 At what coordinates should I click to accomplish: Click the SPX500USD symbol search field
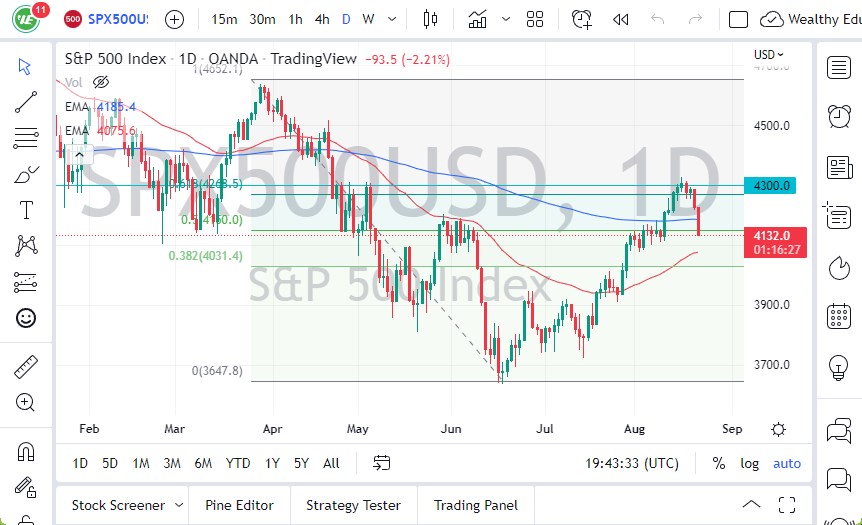(118, 19)
